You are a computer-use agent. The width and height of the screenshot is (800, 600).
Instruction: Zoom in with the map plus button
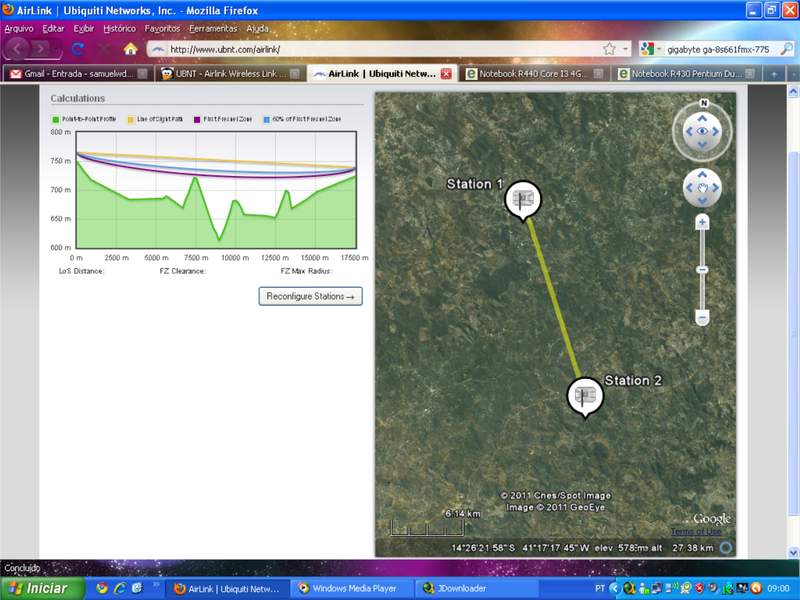(x=703, y=222)
